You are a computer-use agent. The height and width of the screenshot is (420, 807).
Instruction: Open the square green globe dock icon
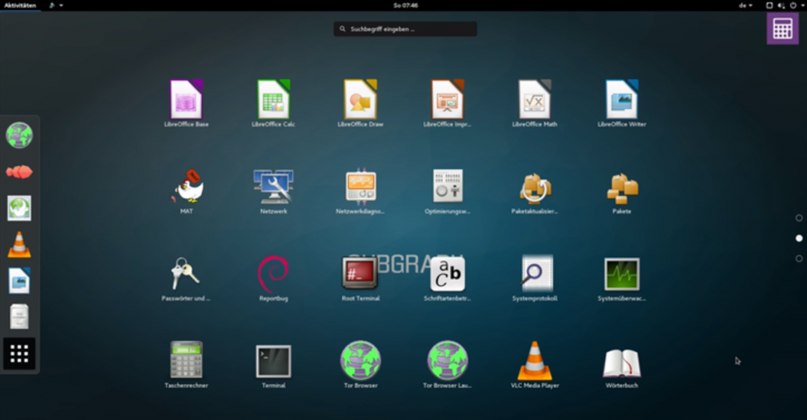pyautogui.click(x=19, y=208)
